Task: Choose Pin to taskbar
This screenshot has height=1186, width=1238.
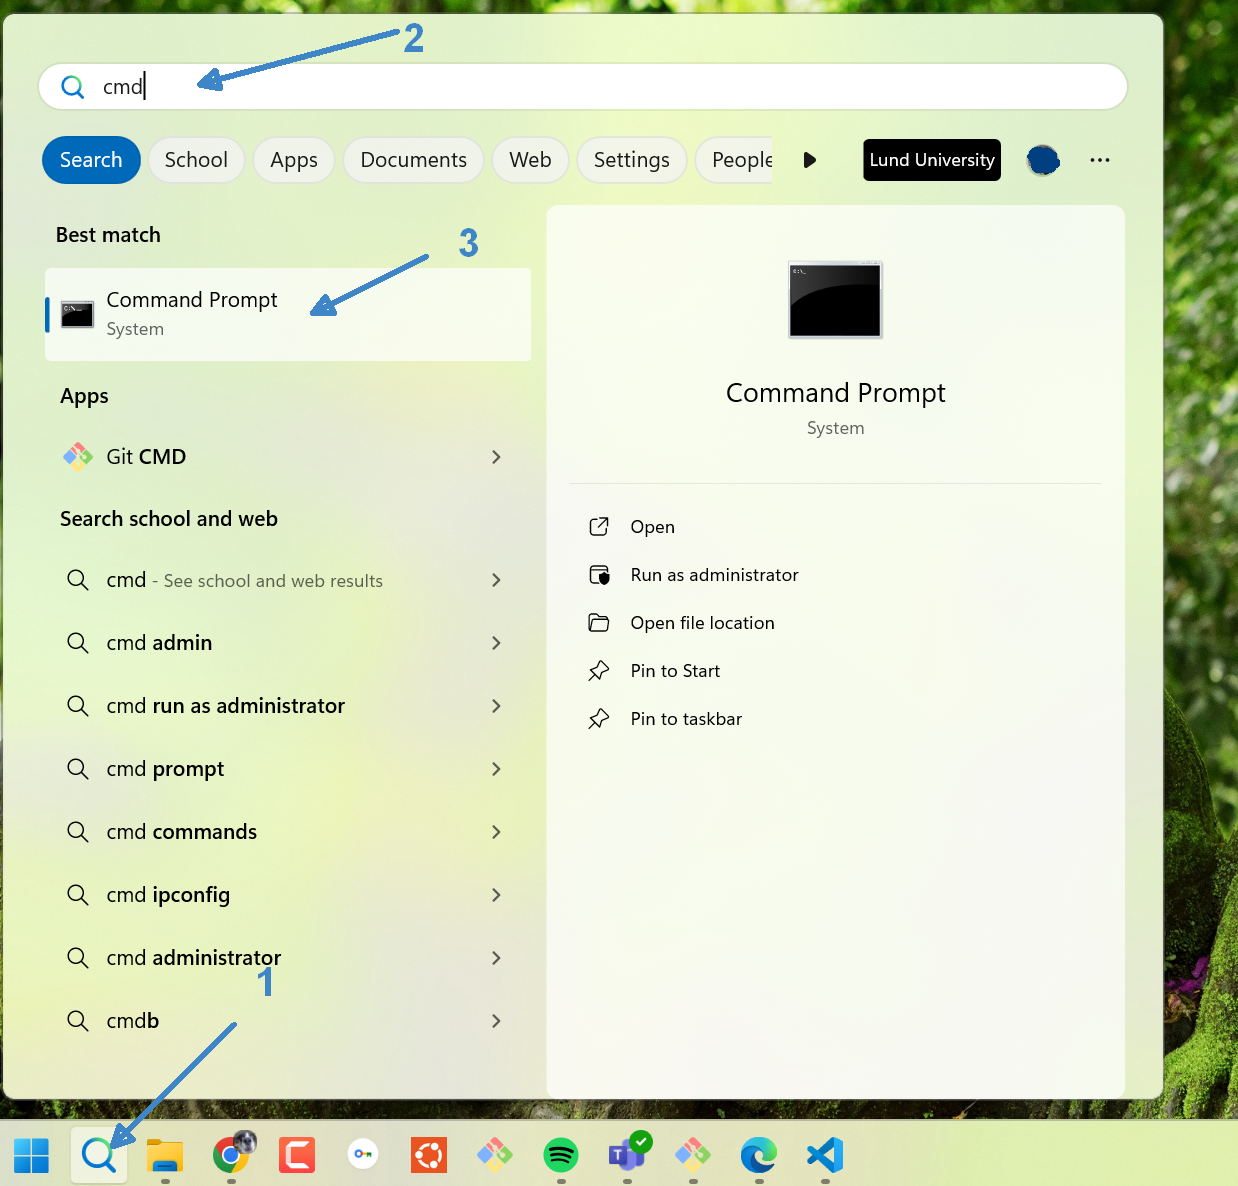Action: [x=687, y=719]
